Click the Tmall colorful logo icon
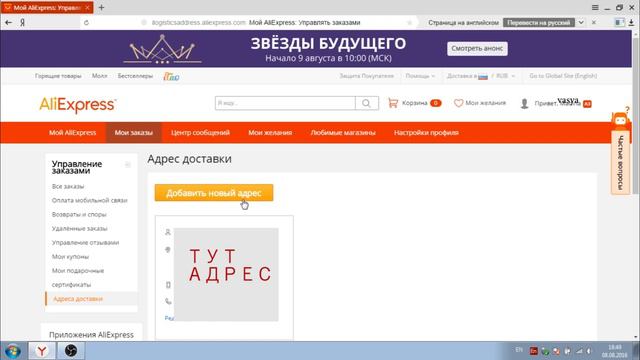Screen dimensions: 640x360 pyautogui.click(x=171, y=76)
